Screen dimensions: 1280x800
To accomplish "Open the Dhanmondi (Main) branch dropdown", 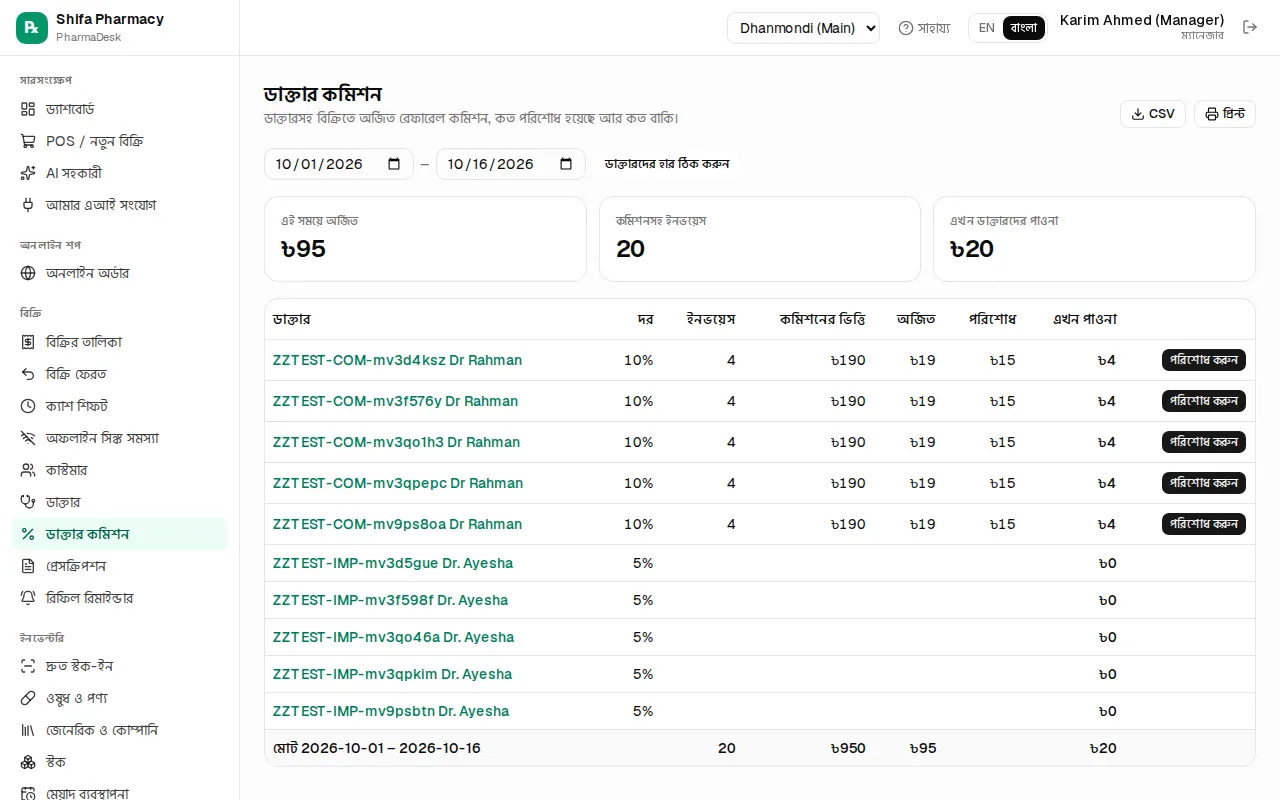I will click(803, 28).
